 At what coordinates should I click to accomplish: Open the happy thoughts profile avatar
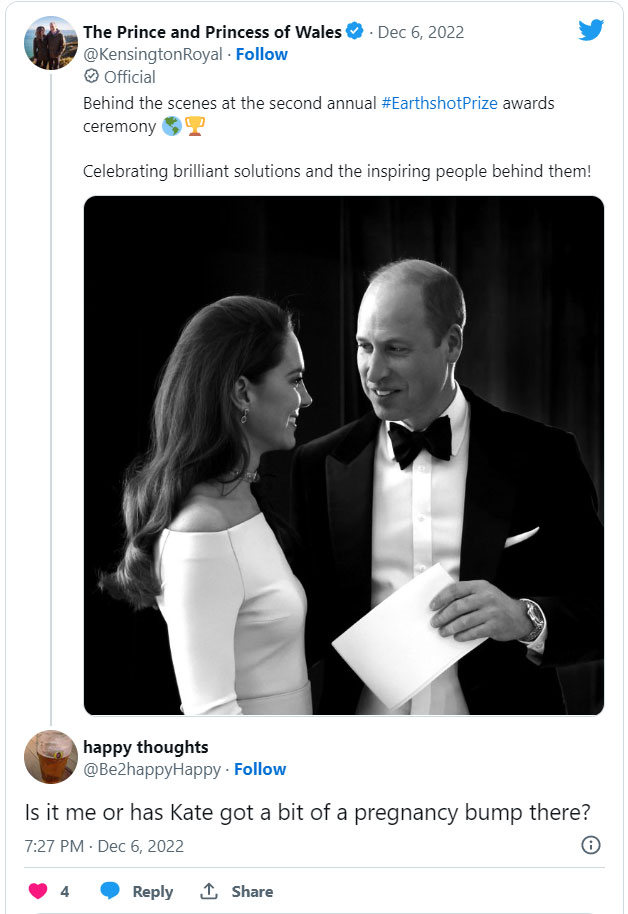coord(51,757)
